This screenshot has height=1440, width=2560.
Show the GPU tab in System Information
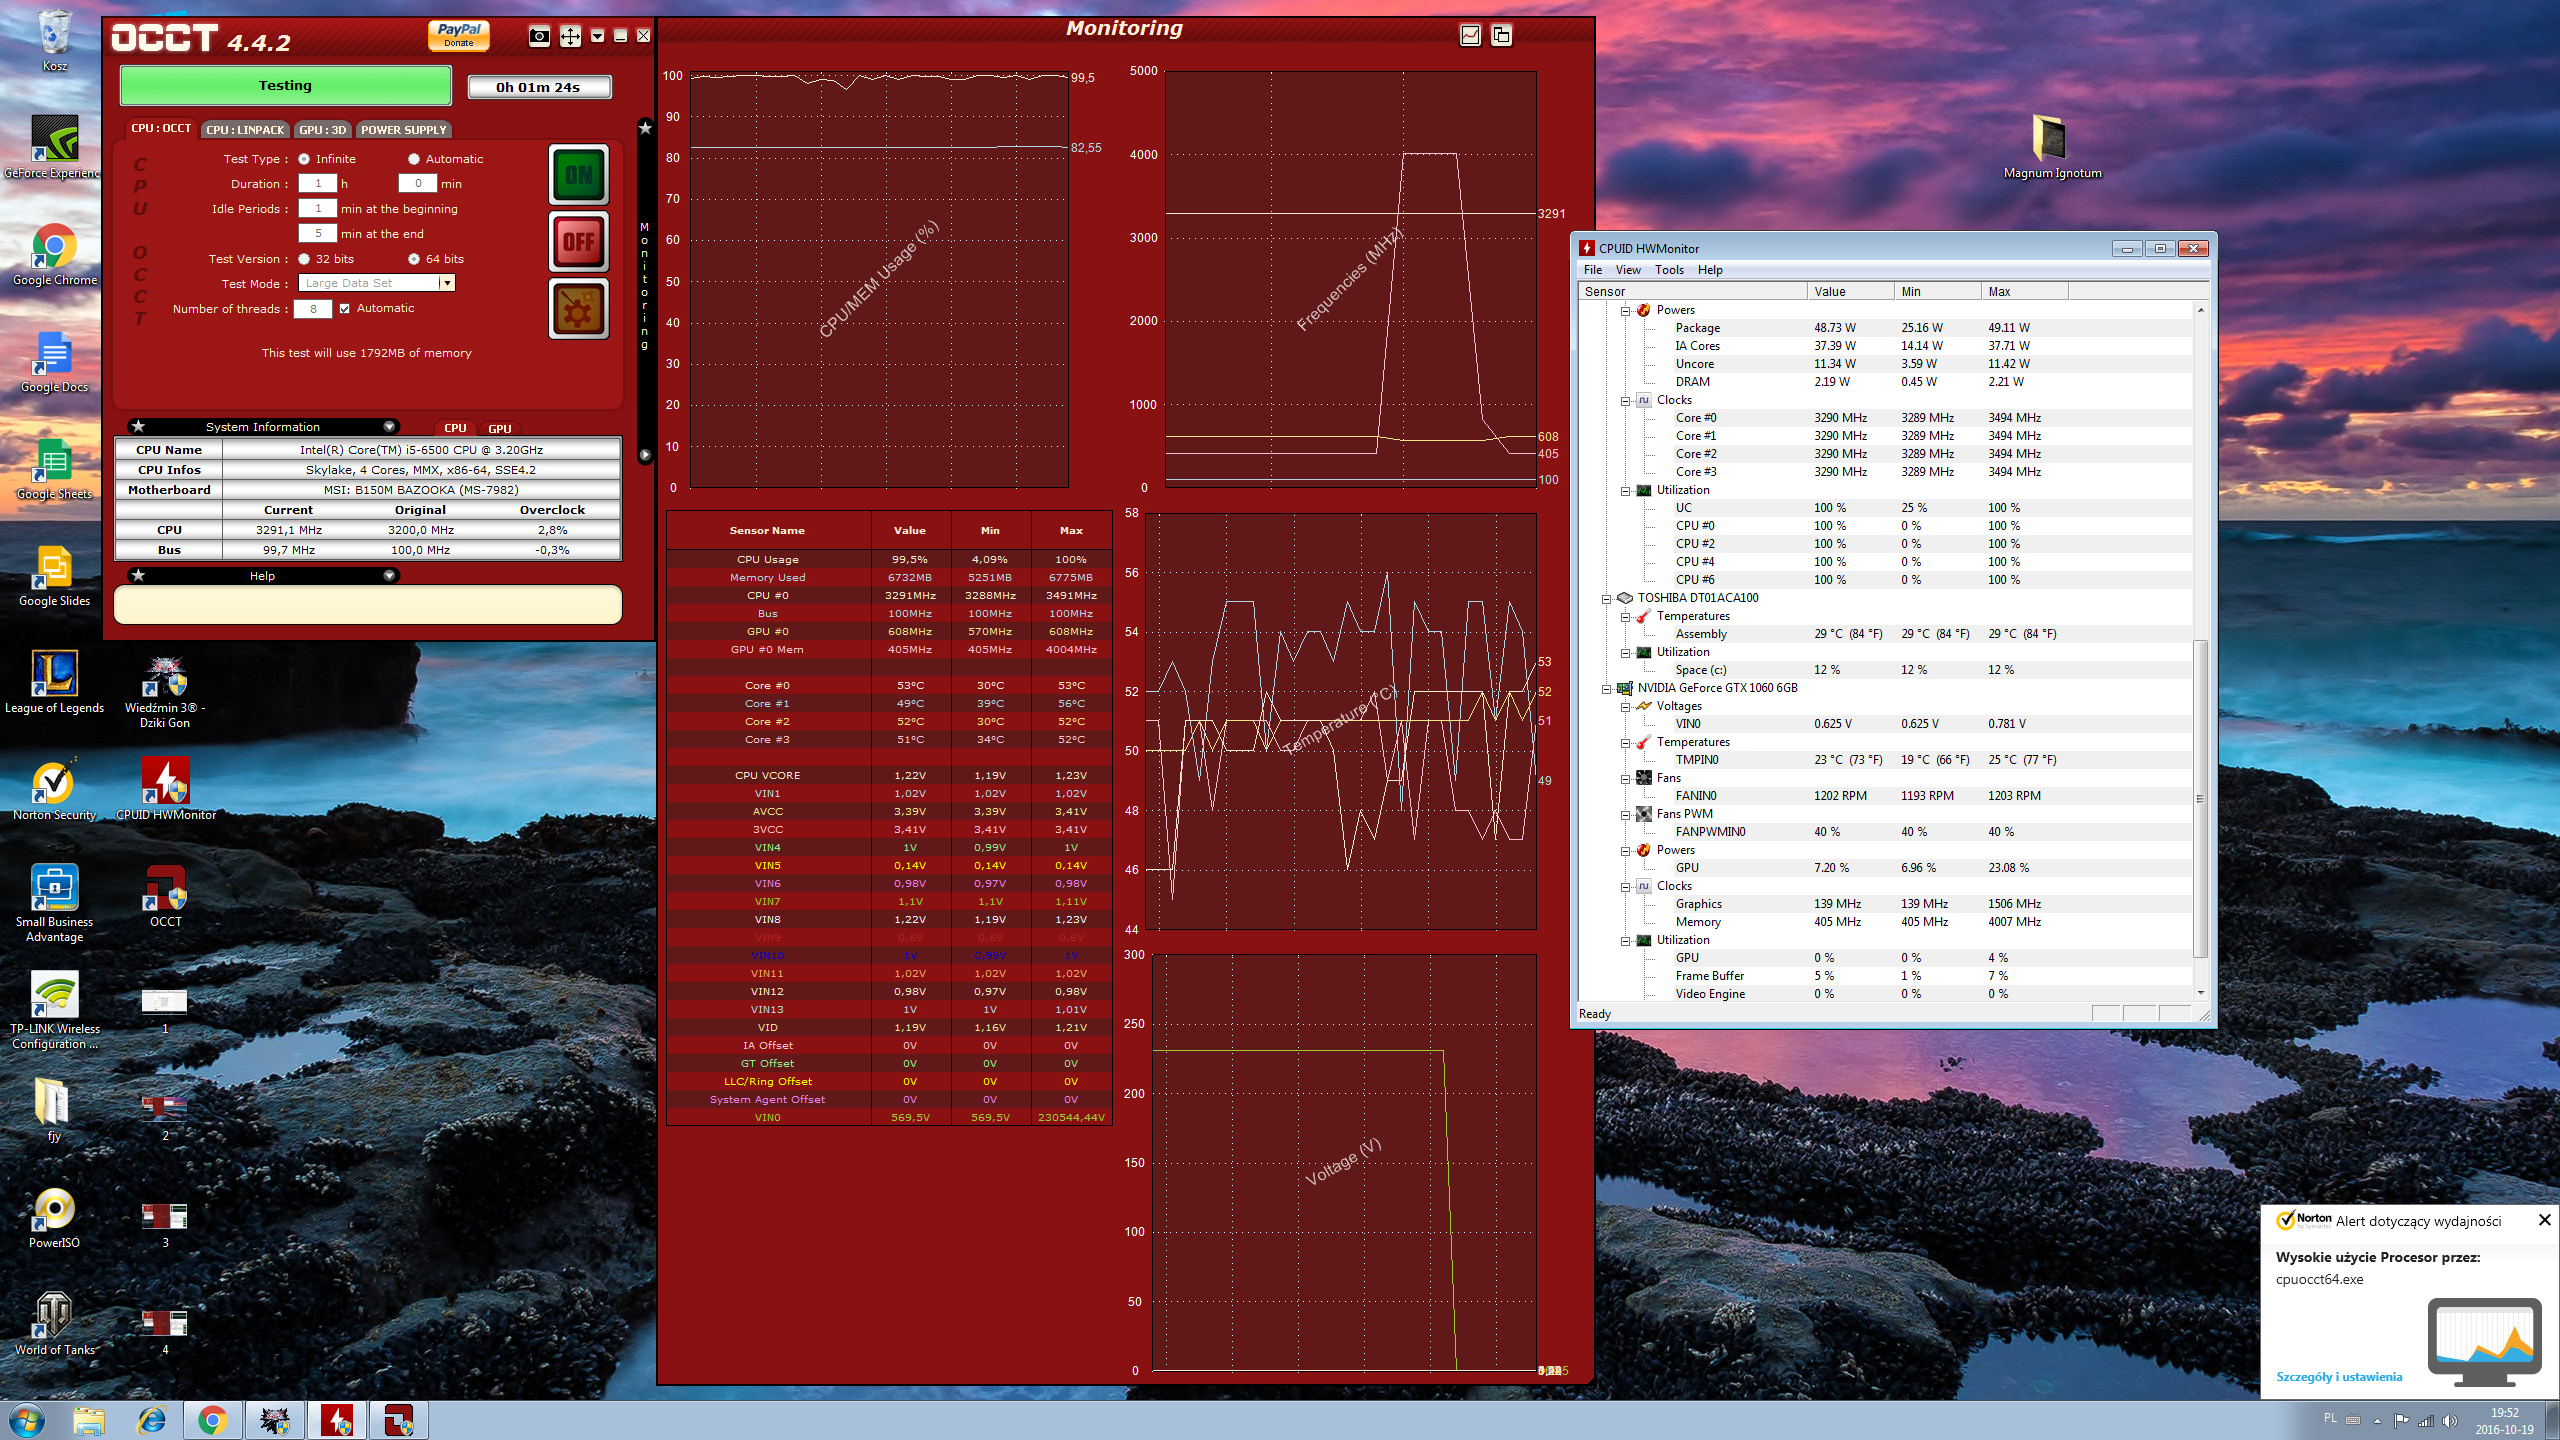pyautogui.click(x=499, y=429)
